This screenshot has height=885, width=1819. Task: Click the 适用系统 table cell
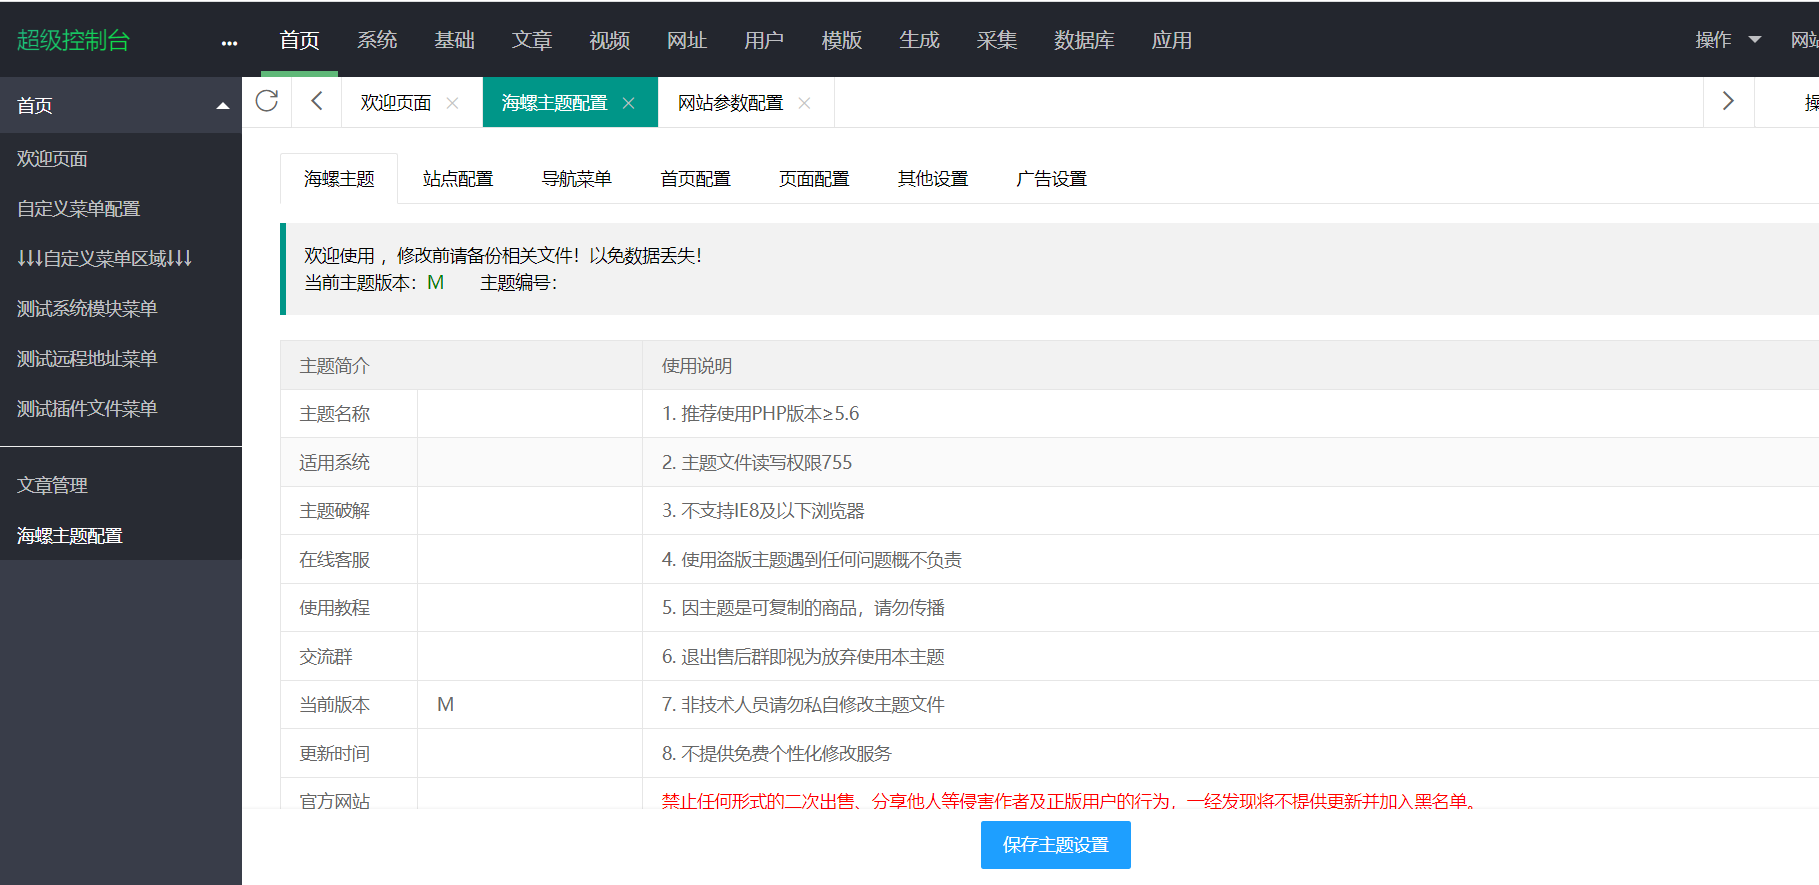(x=349, y=462)
